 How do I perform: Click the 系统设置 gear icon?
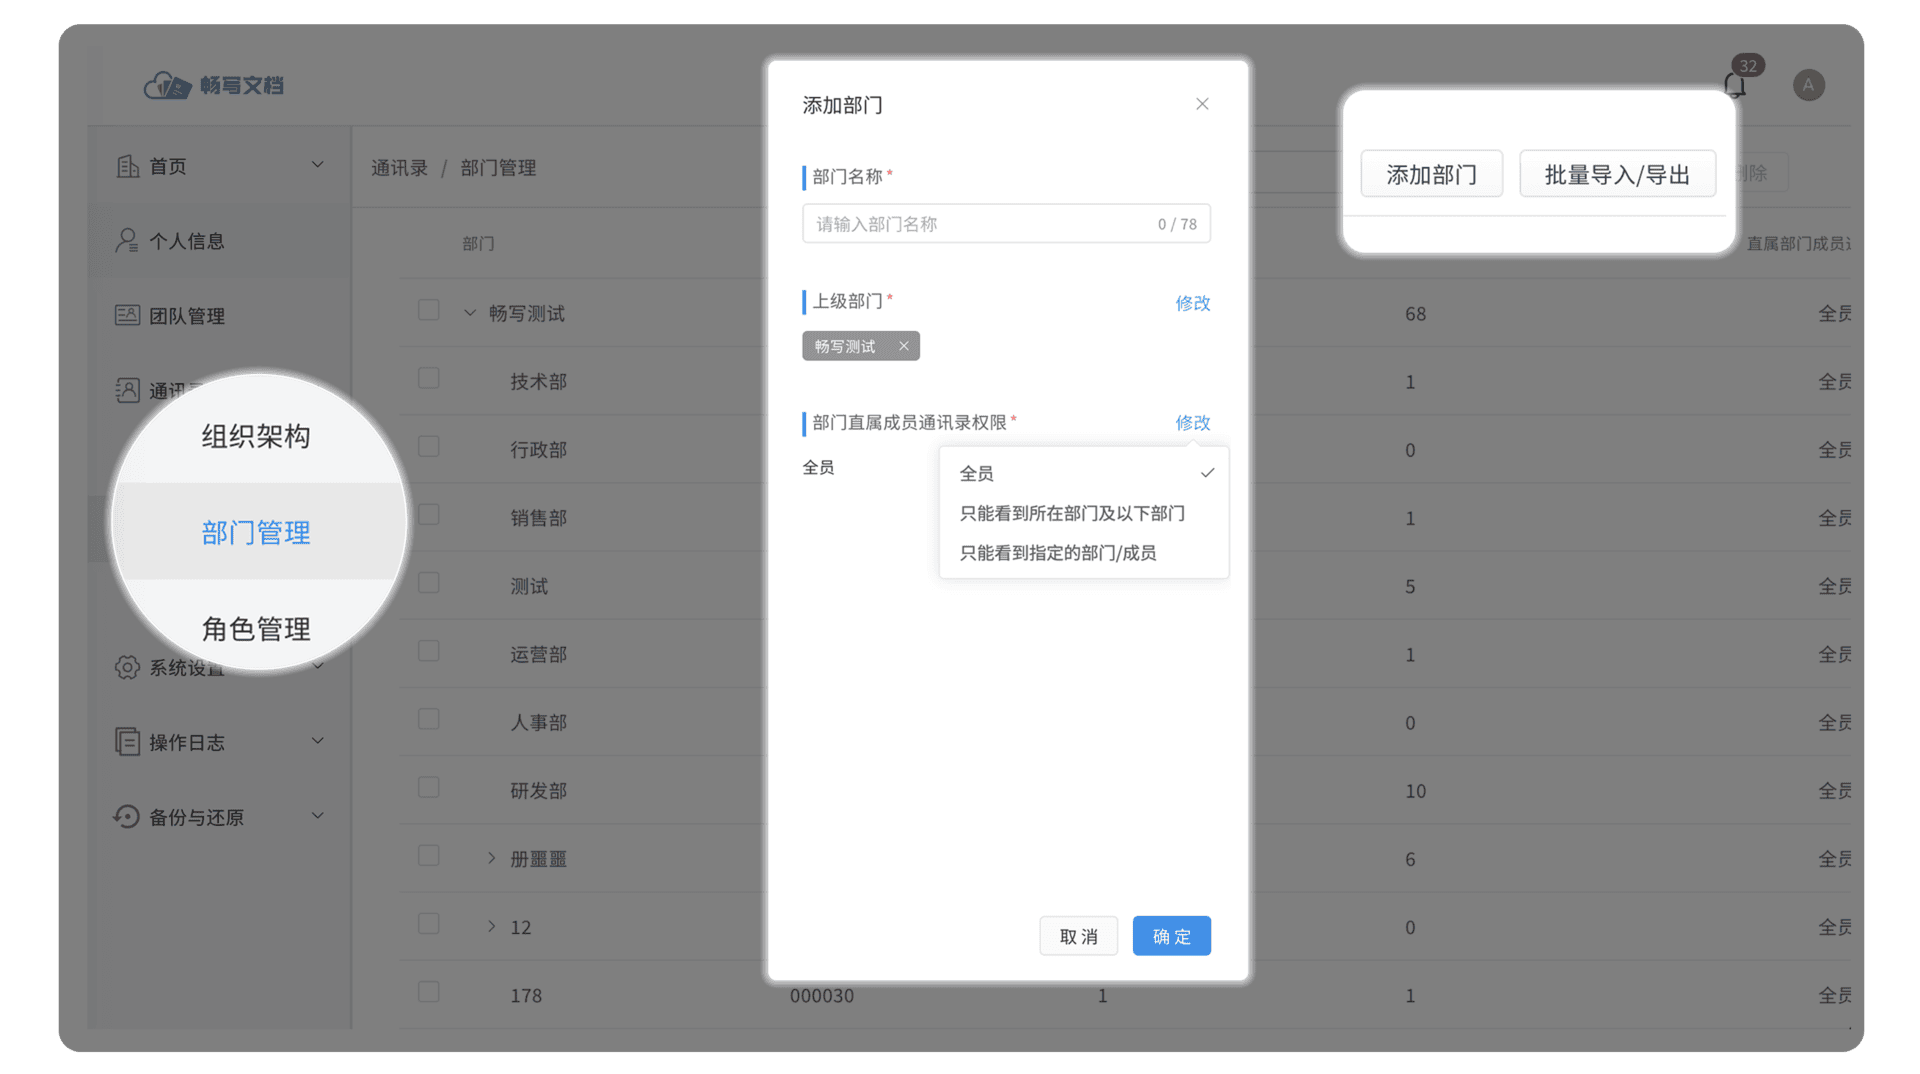[127, 667]
